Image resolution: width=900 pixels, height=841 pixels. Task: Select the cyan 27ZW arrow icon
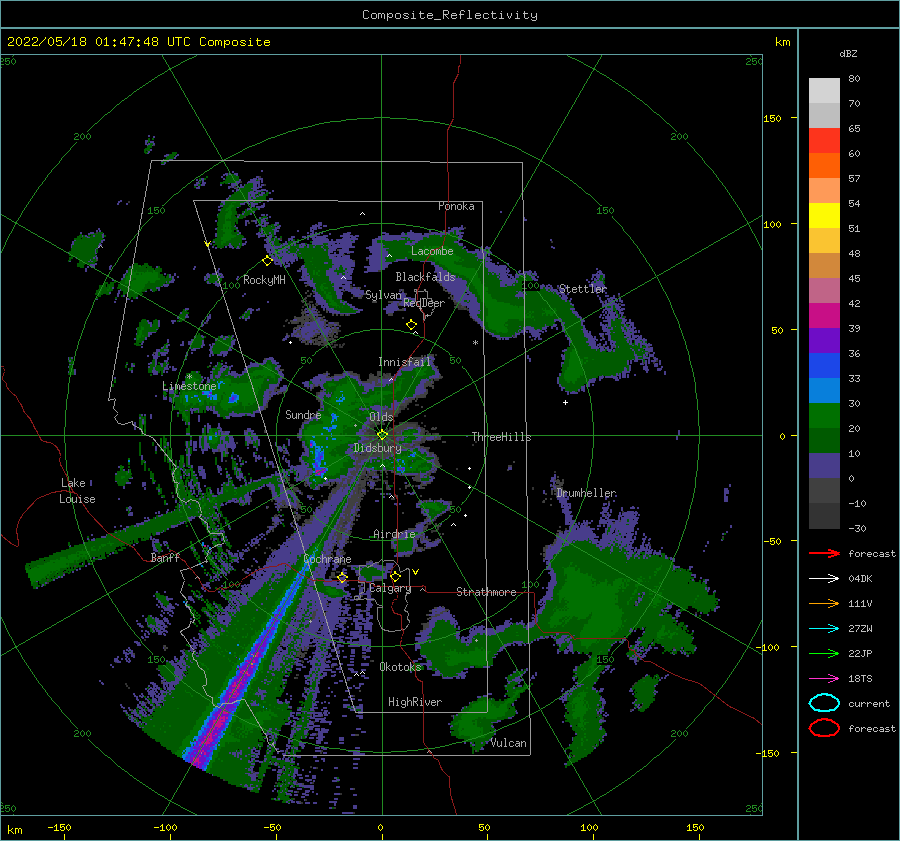(x=824, y=629)
